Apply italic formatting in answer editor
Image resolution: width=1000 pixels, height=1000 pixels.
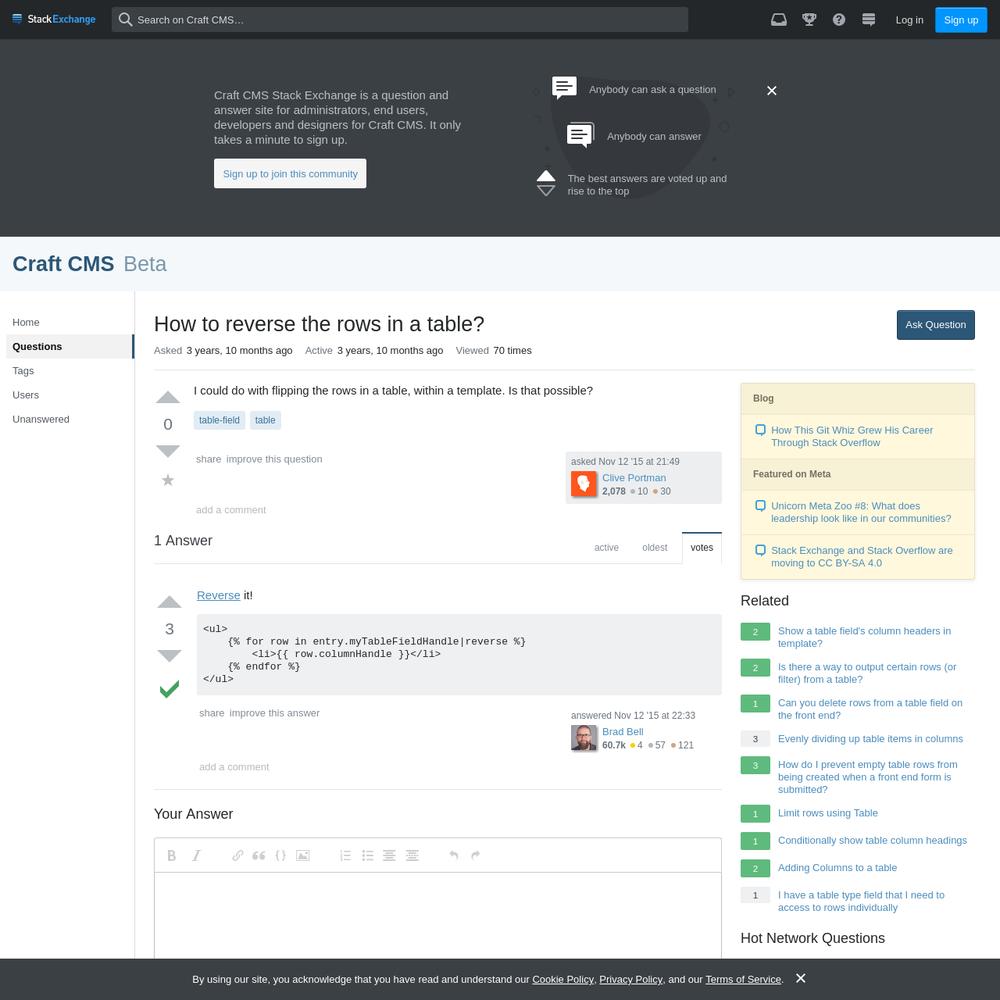pyautogui.click(x=196, y=856)
